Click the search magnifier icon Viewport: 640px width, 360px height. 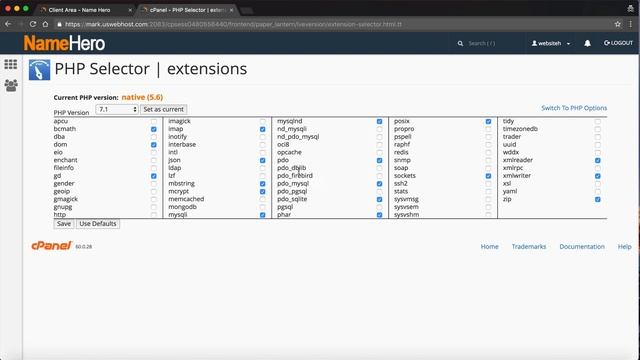(x=460, y=43)
